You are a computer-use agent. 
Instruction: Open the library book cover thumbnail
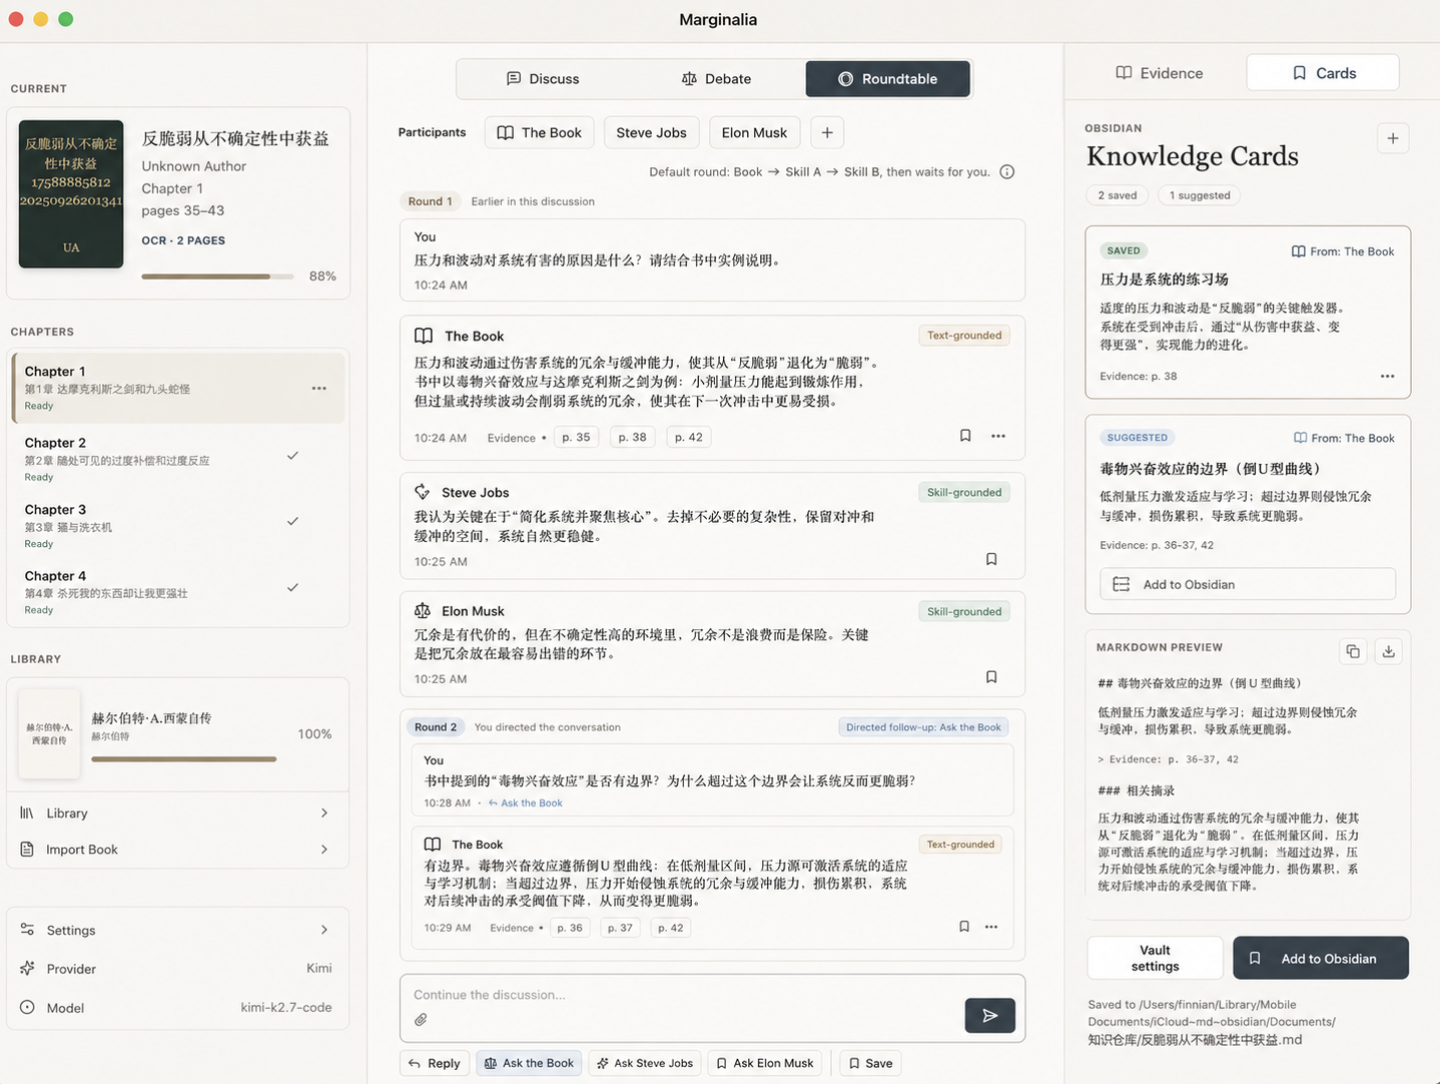coord(49,733)
